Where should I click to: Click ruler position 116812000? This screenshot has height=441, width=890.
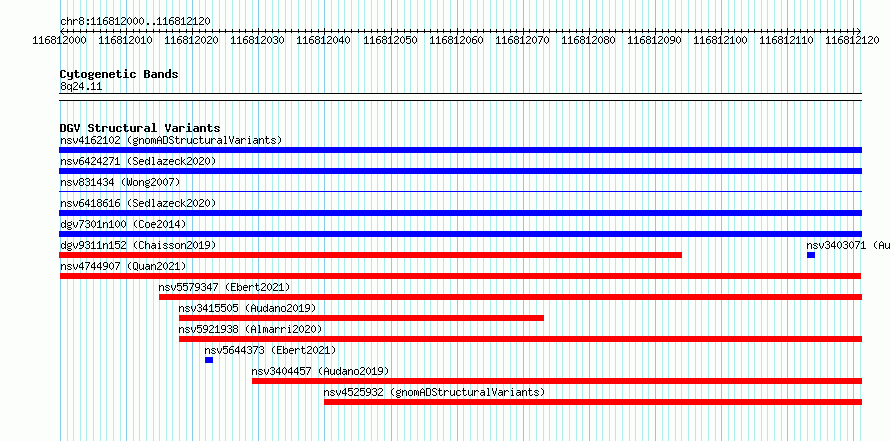coord(60,40)
